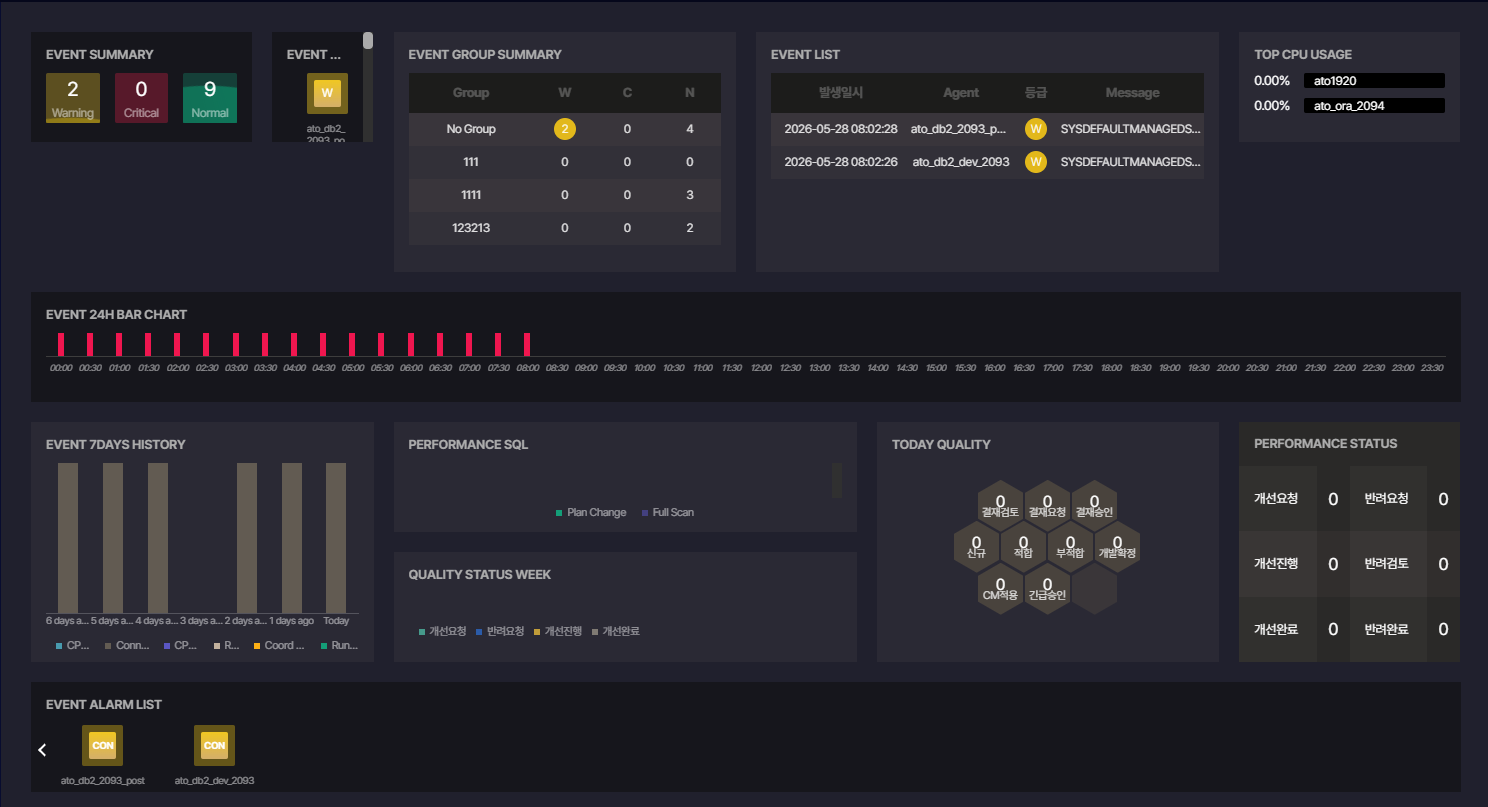Open CON alarm icon for ato_db2_dev_2093
Viewport: 1488px width, 807px height.
tap(214, 745)
